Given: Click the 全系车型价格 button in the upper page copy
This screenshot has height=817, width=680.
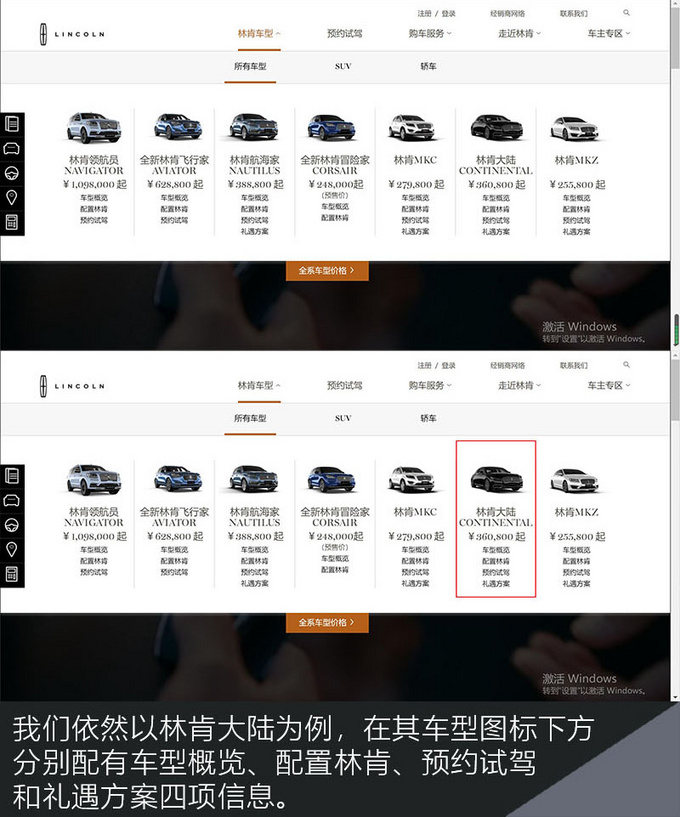Looking at the screenshot, I should [327, 270].
